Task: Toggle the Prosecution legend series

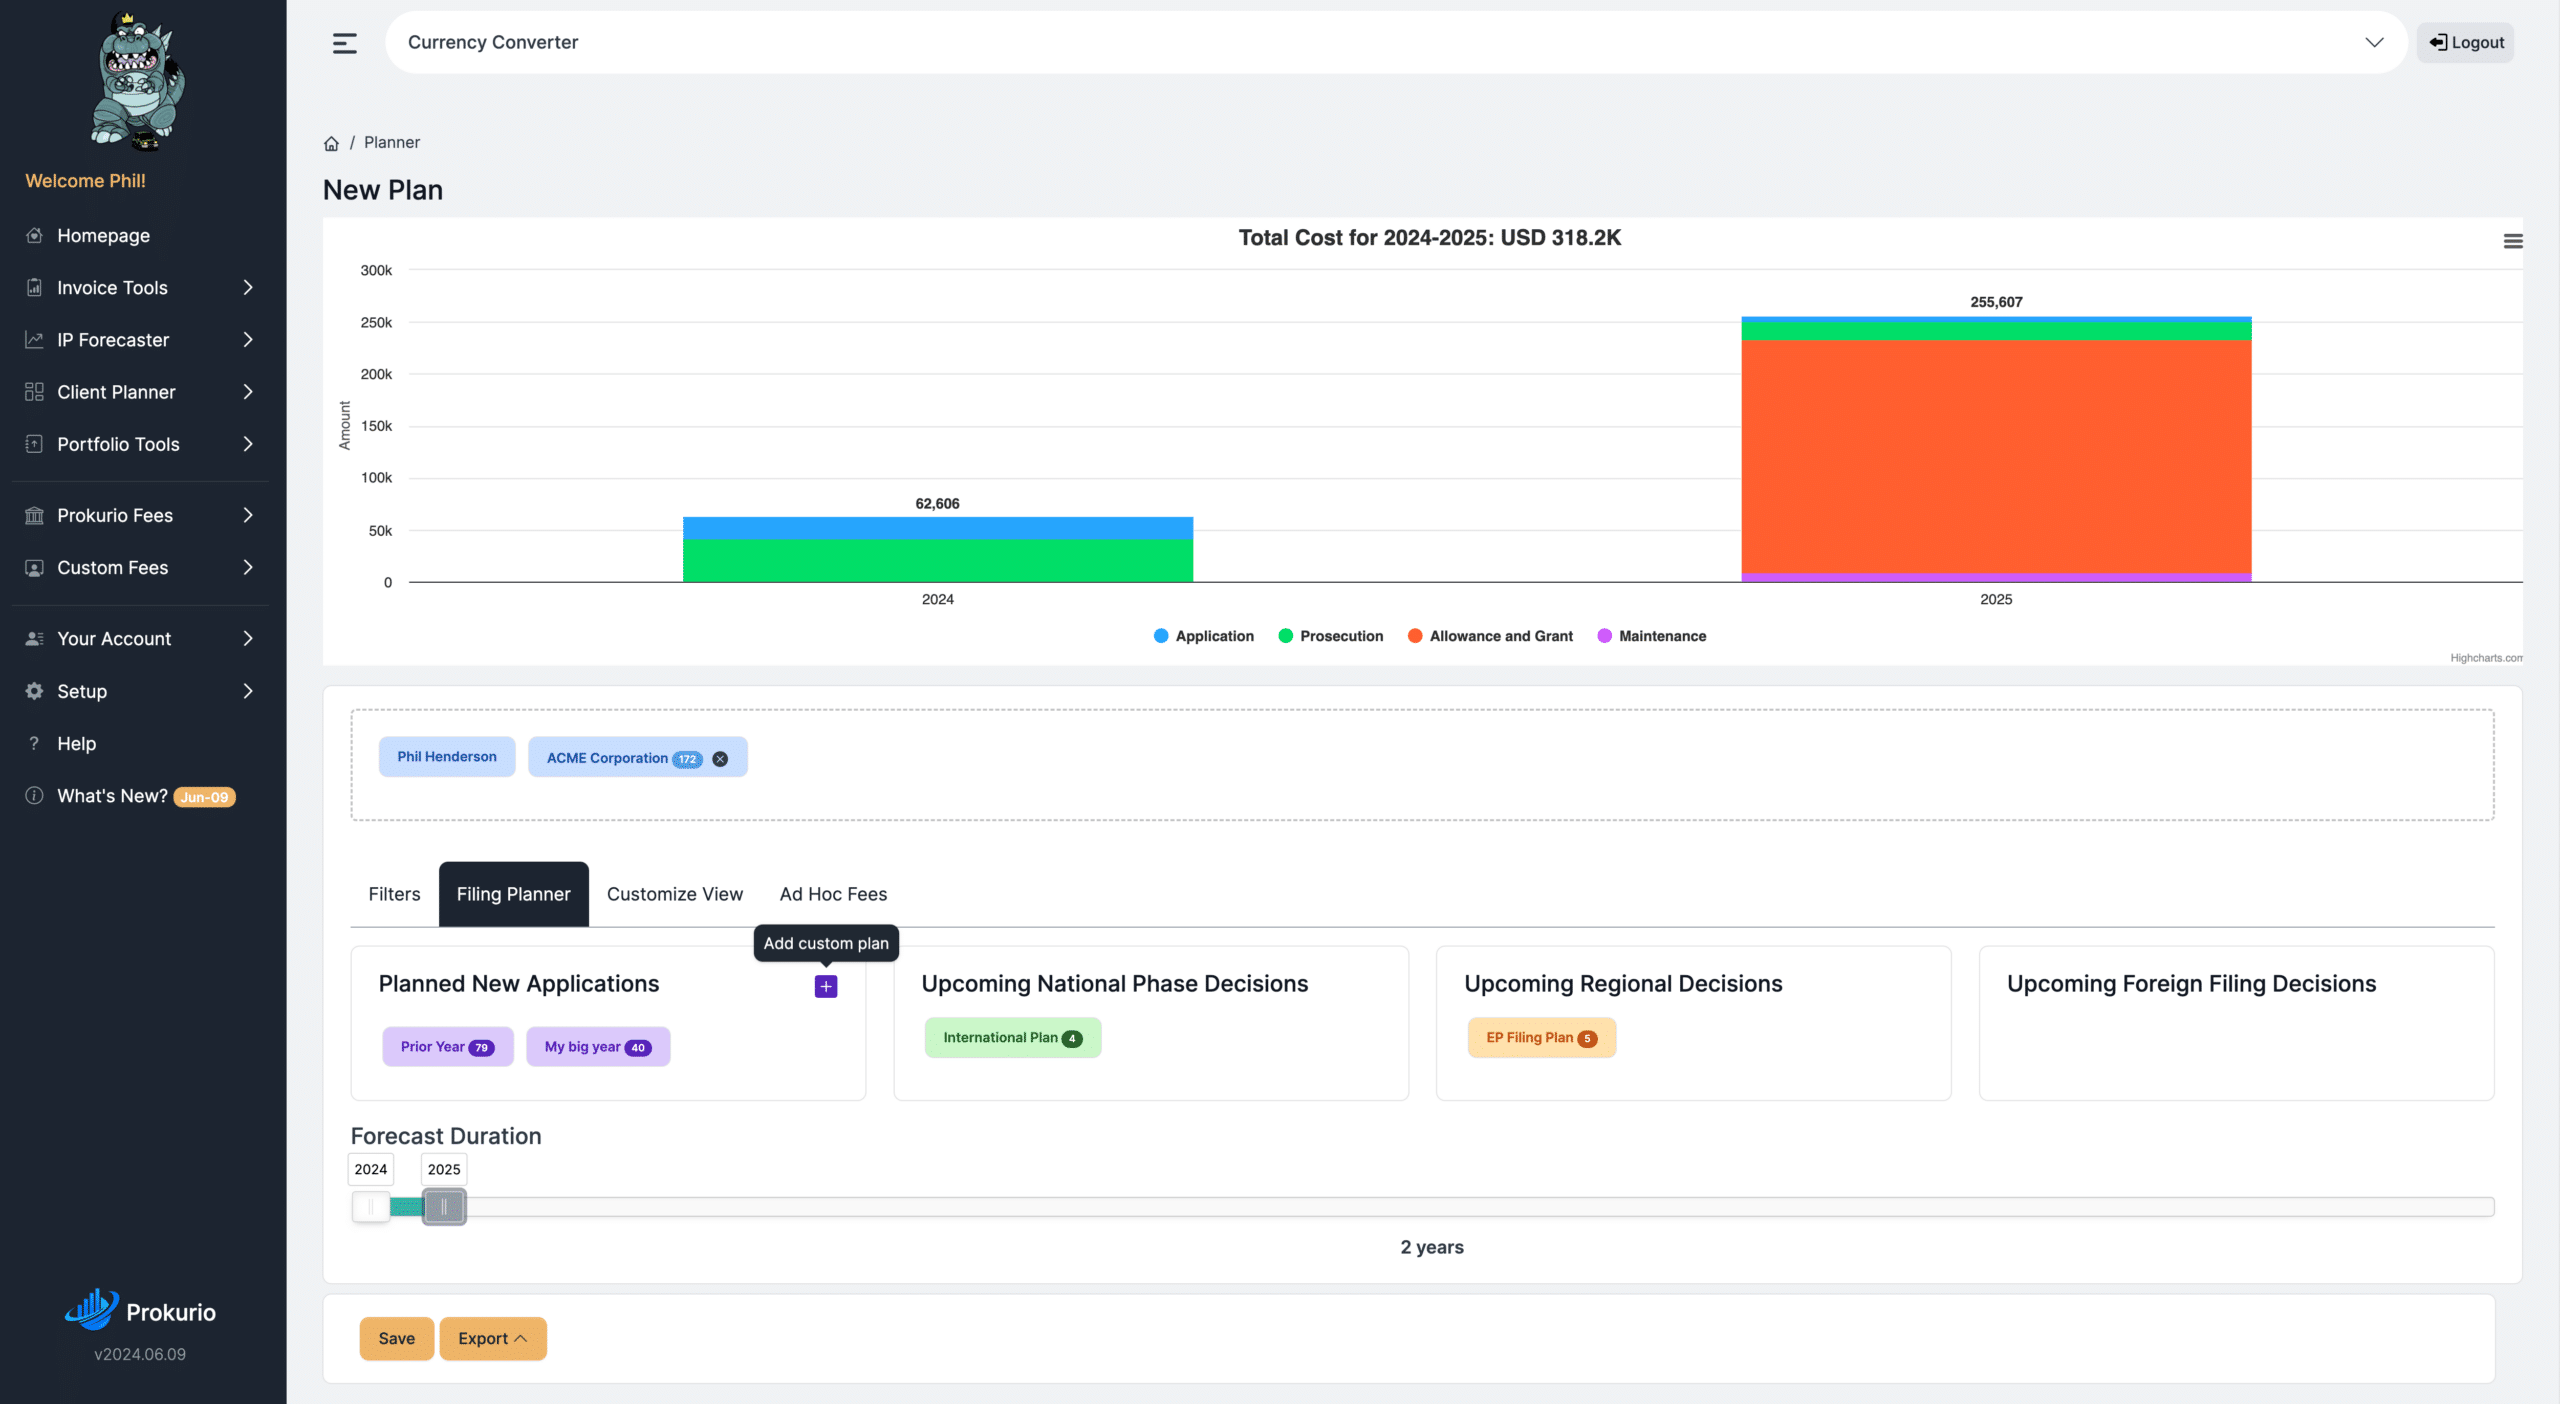Action: (1330, 636)
